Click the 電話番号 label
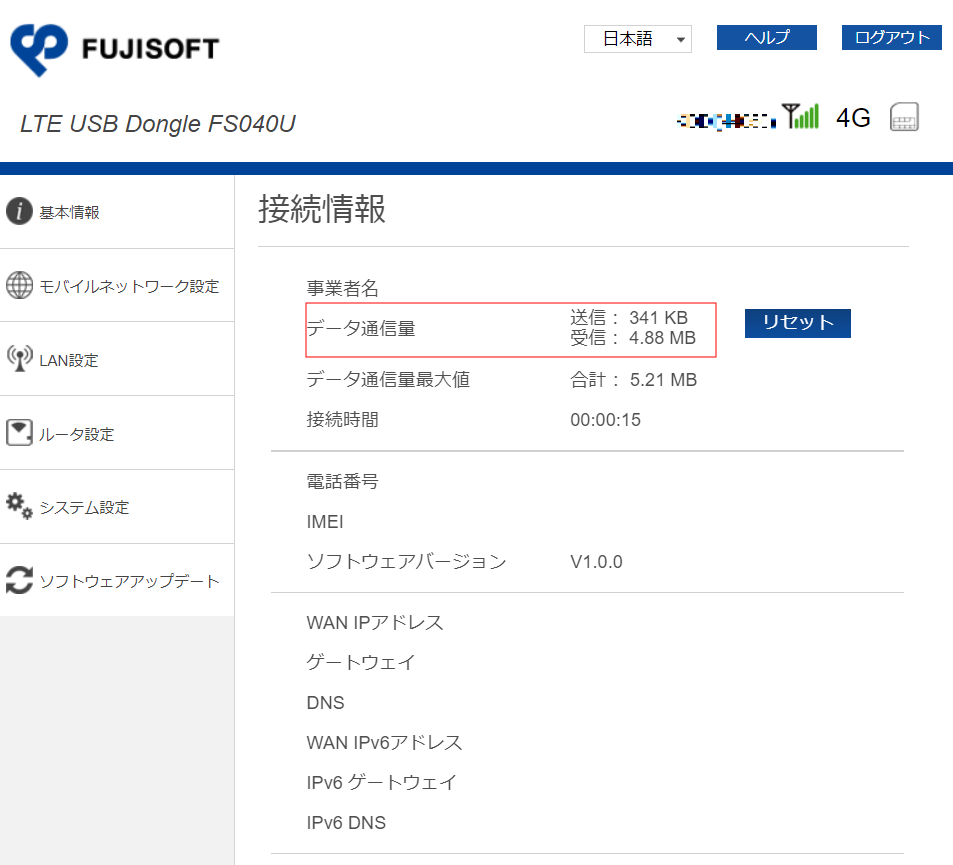This screenshot has width=953, height=865. coord(342,482)
